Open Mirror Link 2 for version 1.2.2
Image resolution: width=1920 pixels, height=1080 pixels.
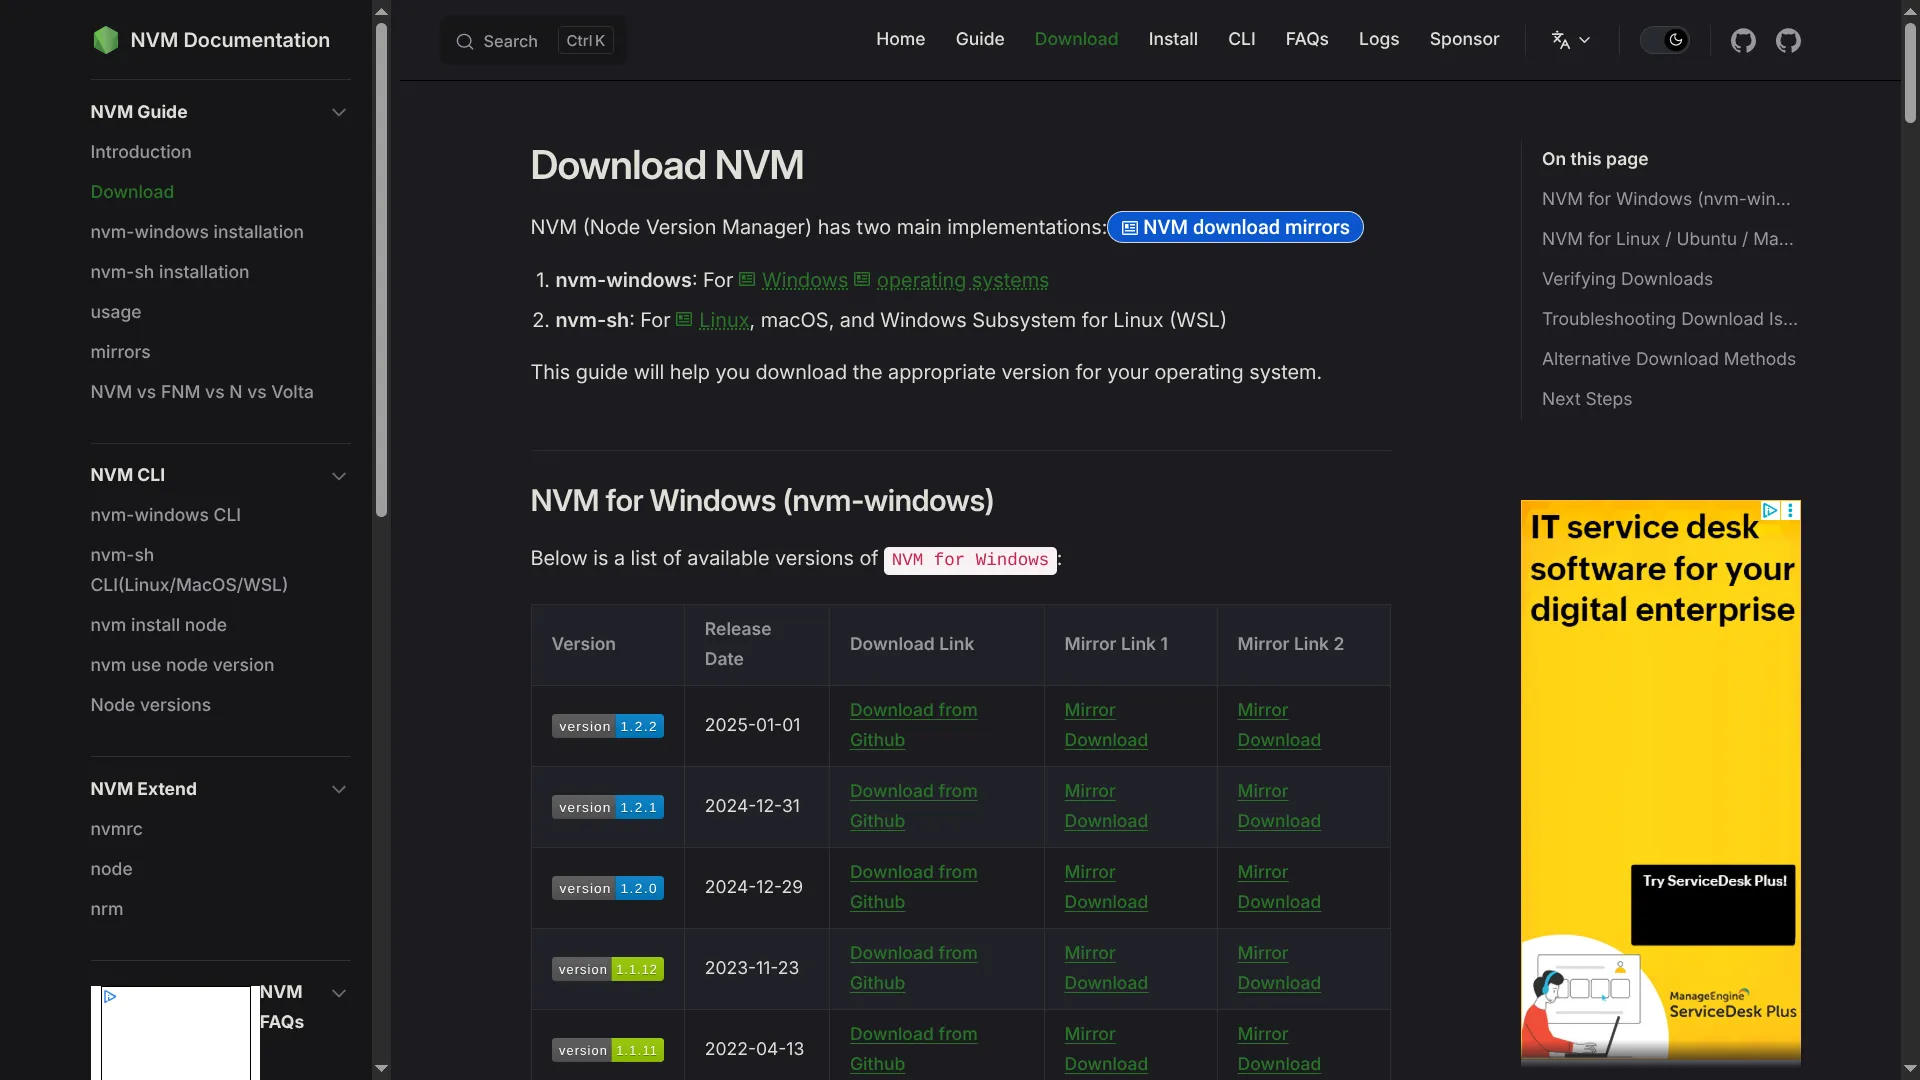(x=1278, y=725)
